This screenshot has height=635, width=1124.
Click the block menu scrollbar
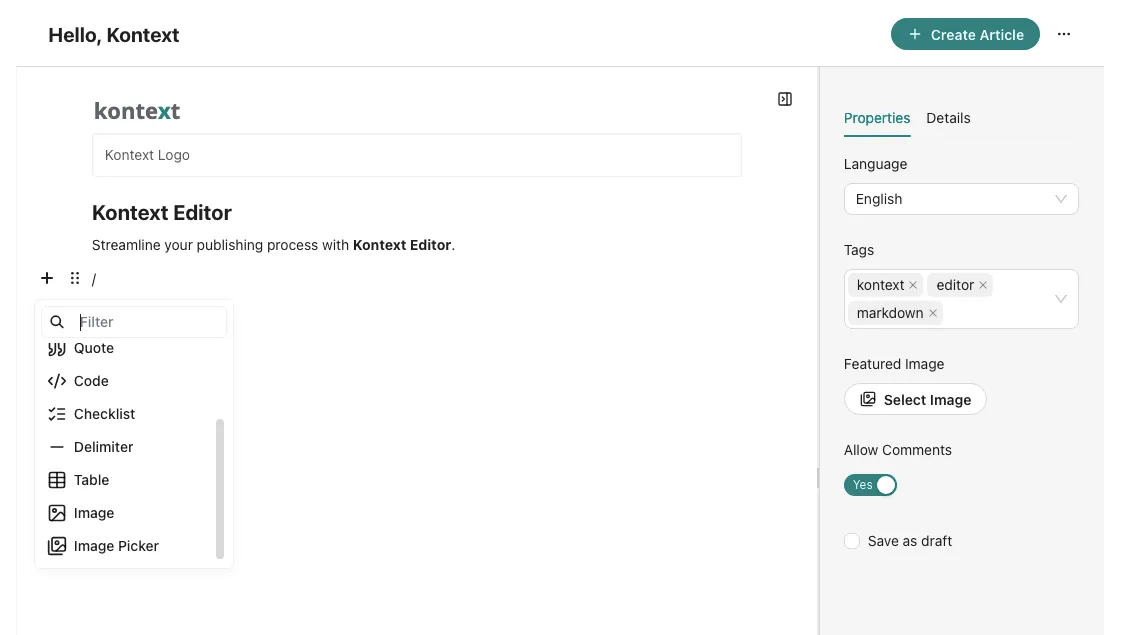pyautogui.click(x=220, y=488)
